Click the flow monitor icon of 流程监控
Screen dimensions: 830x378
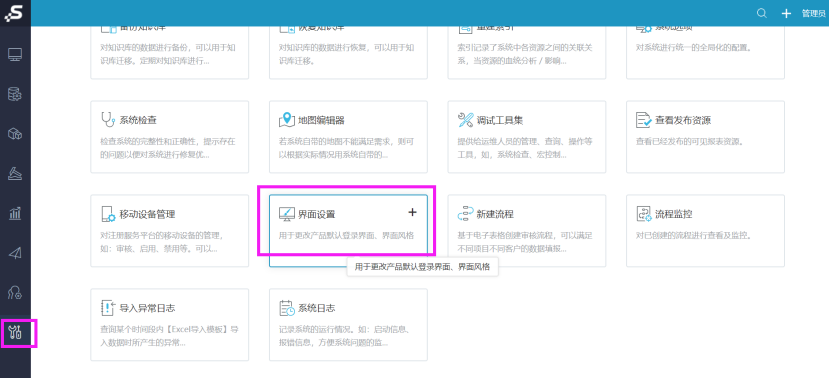644,214
